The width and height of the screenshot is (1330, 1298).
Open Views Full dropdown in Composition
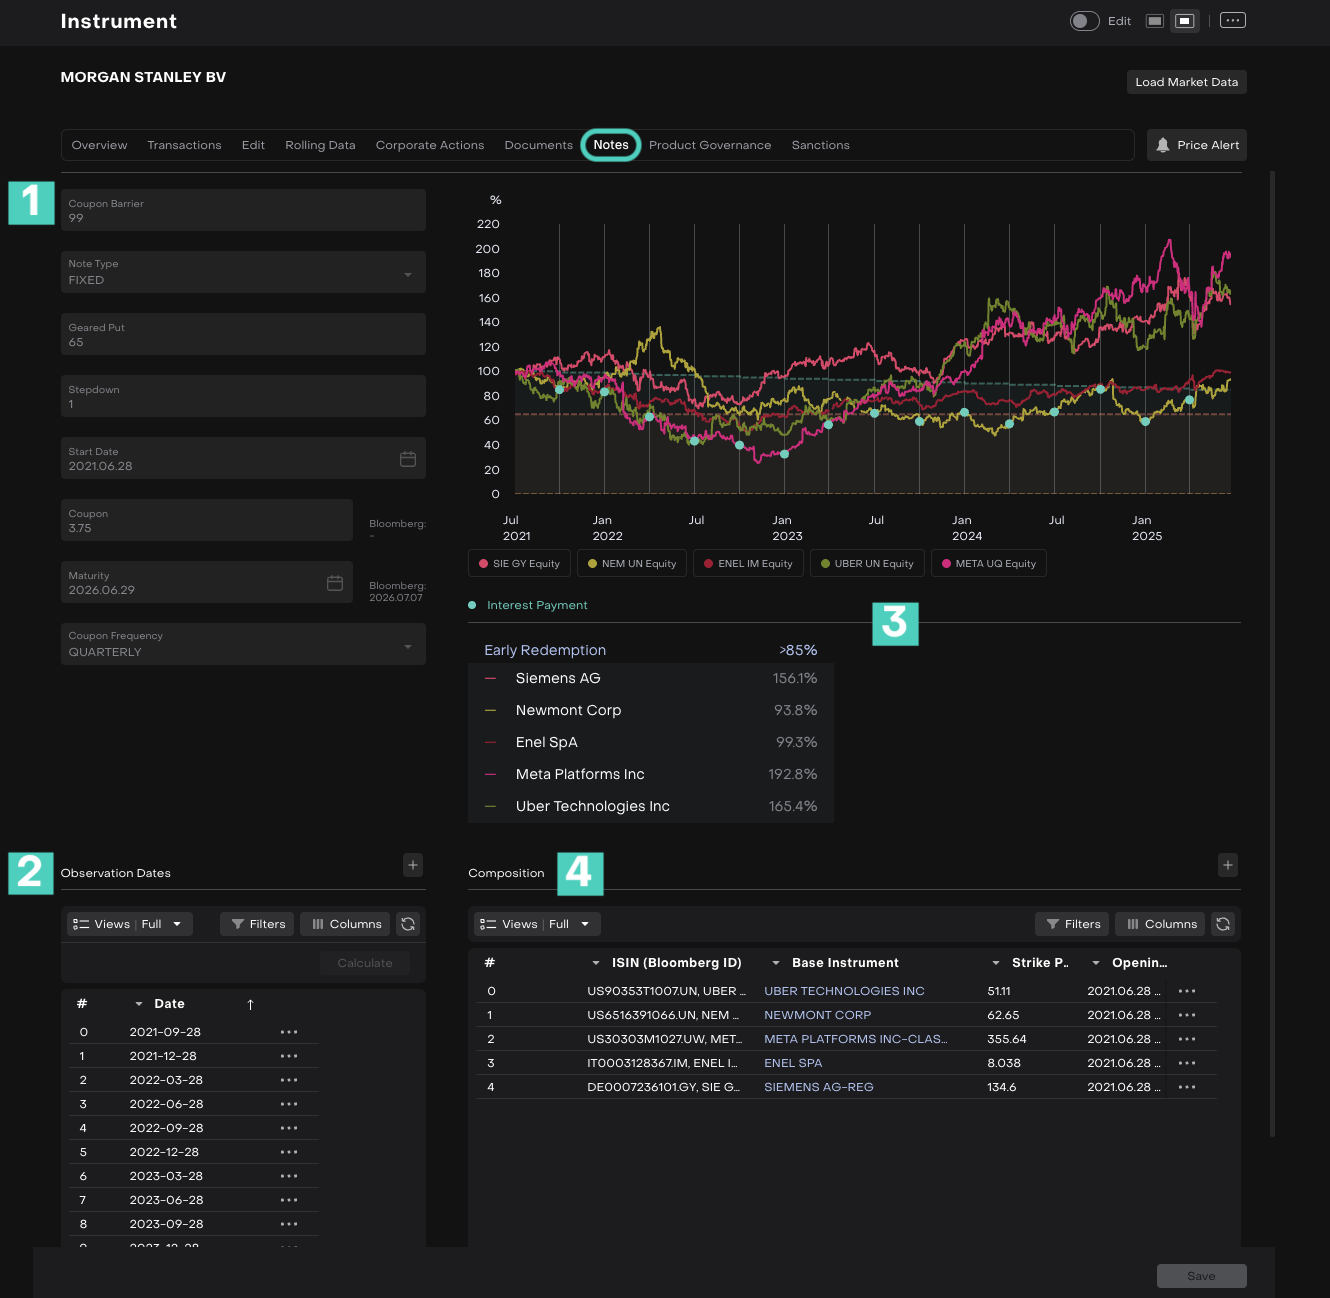tap(537, 924)
